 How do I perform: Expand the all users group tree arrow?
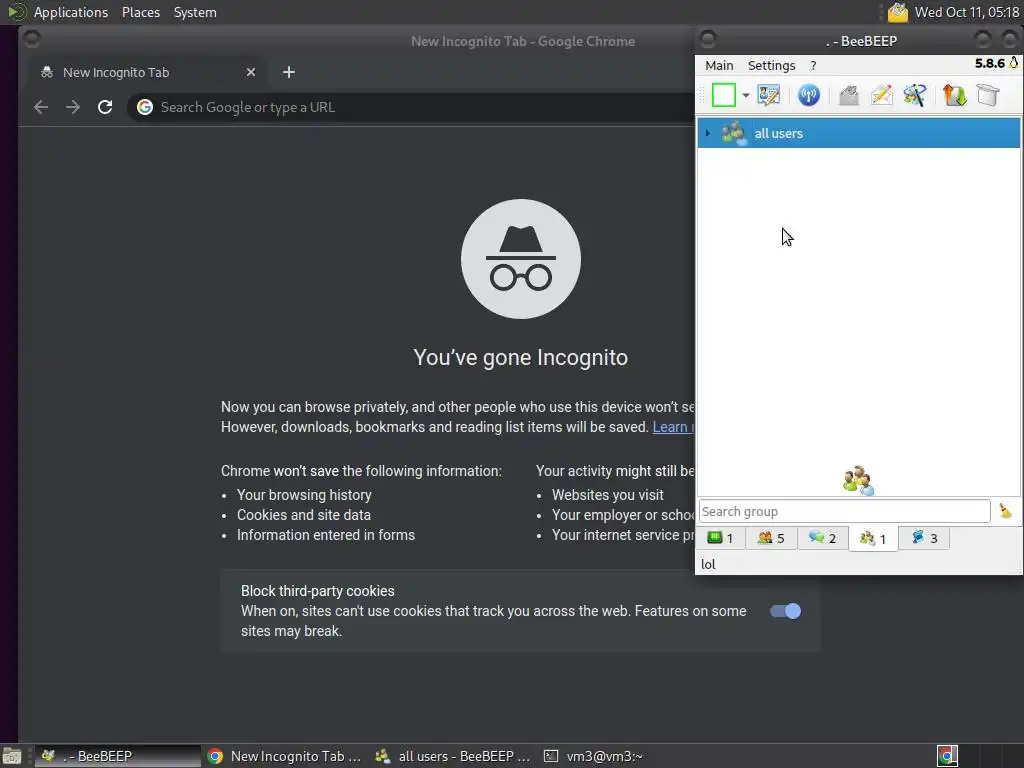click(707, 133)
